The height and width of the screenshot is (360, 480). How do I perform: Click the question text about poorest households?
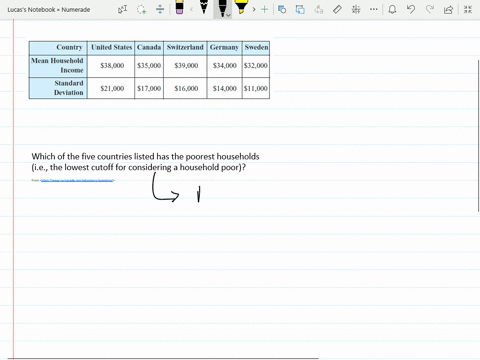click(x=145, y=162)
